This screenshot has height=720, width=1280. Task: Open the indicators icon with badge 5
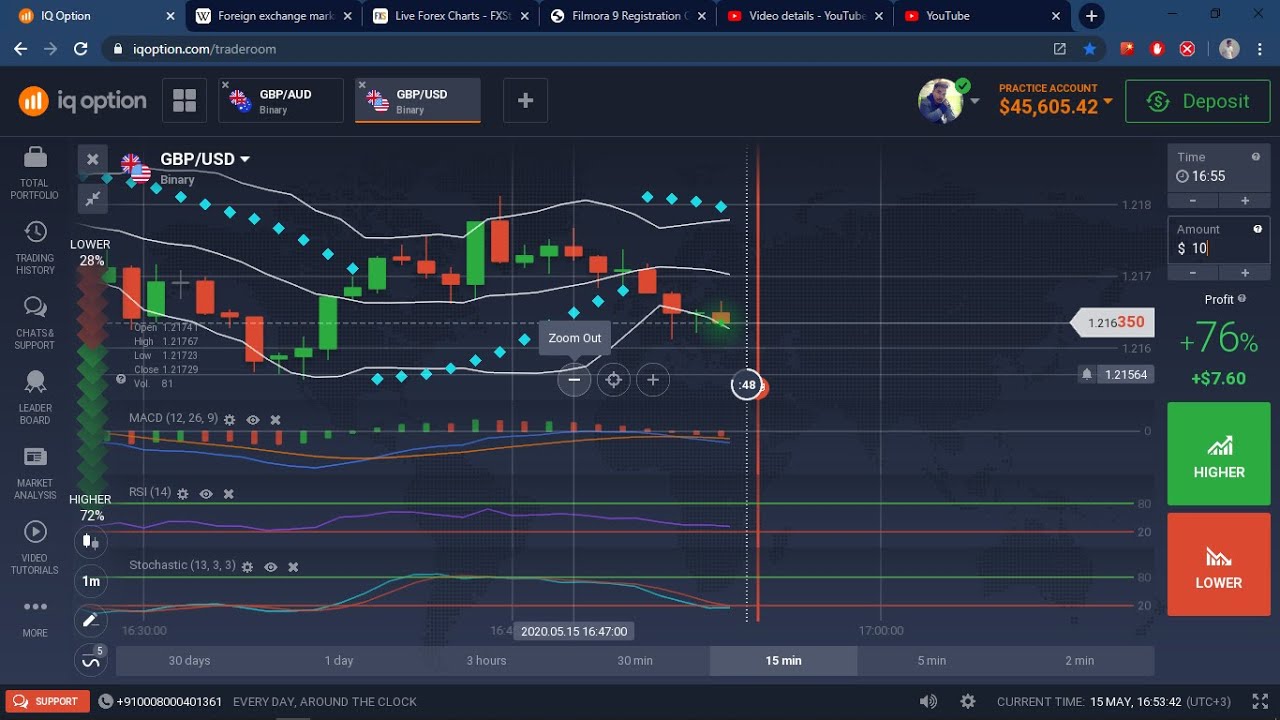[91, 660]
